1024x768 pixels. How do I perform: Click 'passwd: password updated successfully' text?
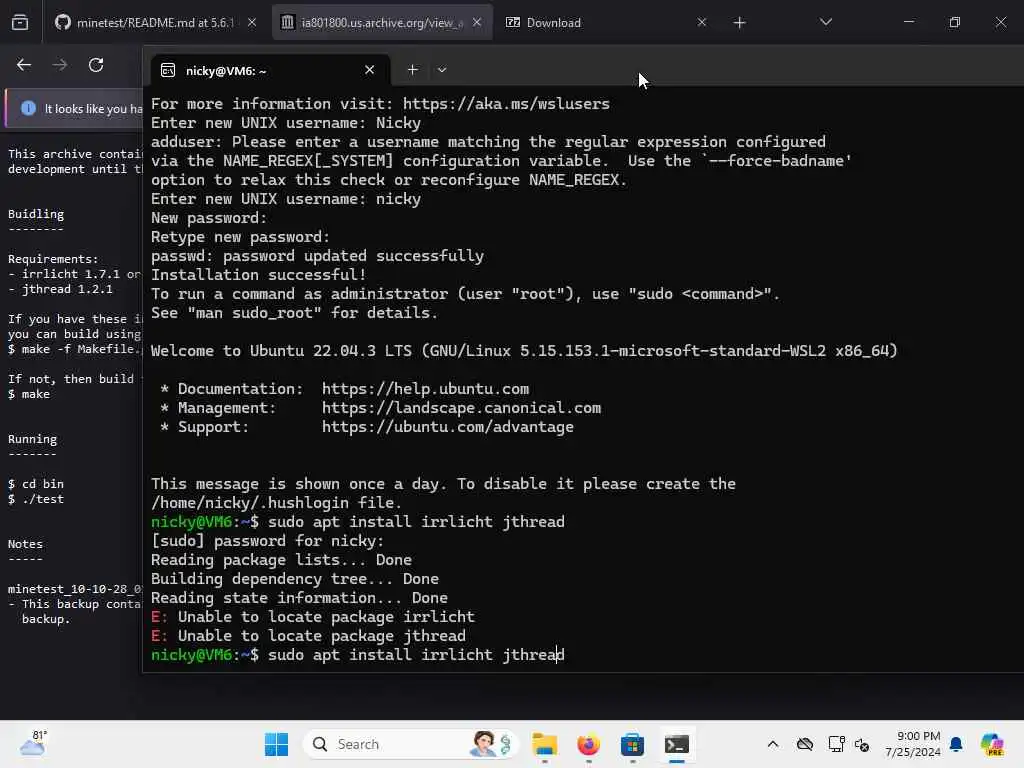317,256
